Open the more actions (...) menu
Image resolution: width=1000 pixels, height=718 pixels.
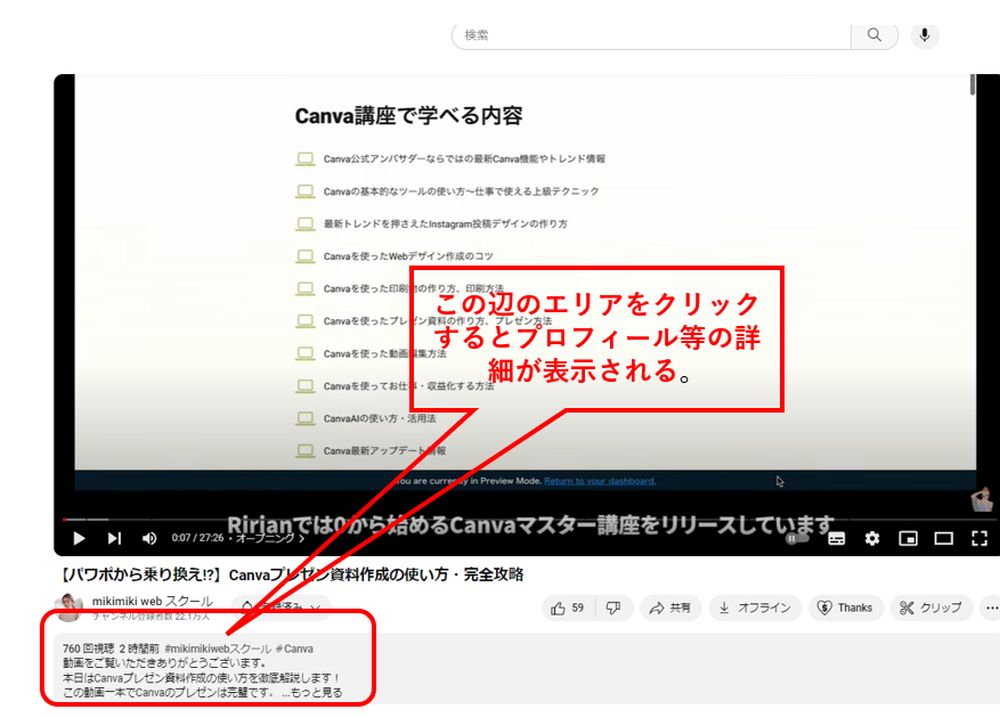click(x=990, y=607)
